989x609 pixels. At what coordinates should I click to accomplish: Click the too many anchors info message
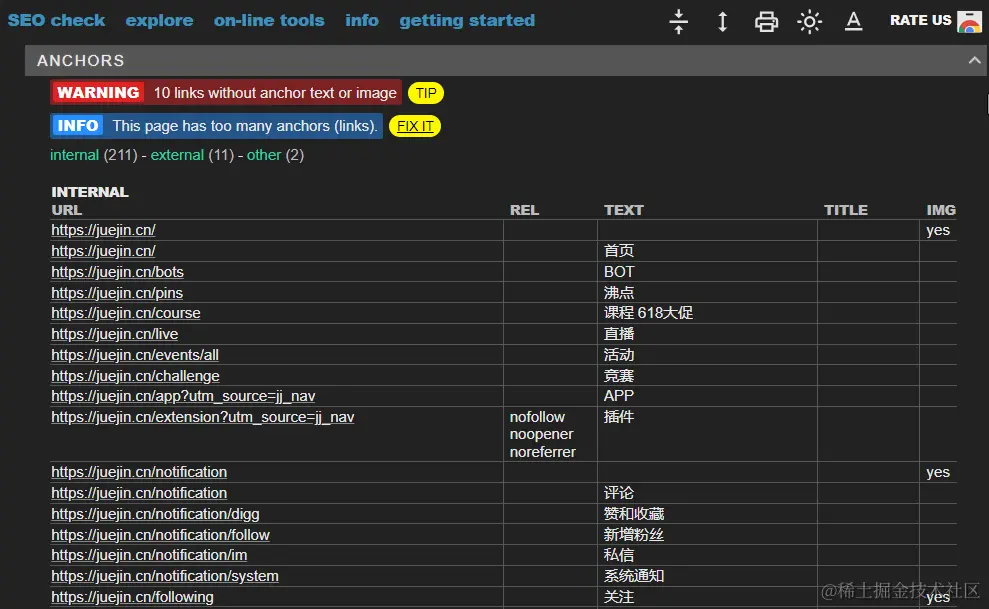(245, 125)
